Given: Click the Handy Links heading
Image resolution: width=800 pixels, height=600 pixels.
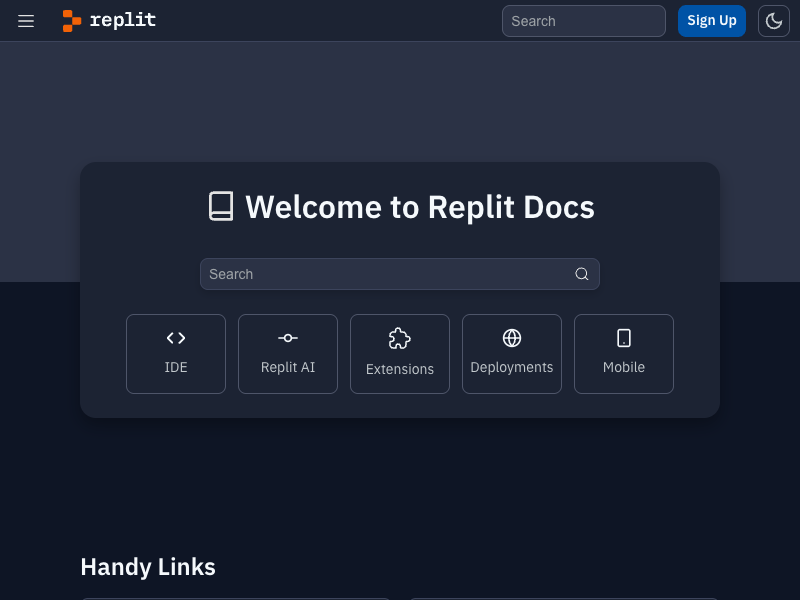Looking at the screenshot, I should tap(148, 567).
